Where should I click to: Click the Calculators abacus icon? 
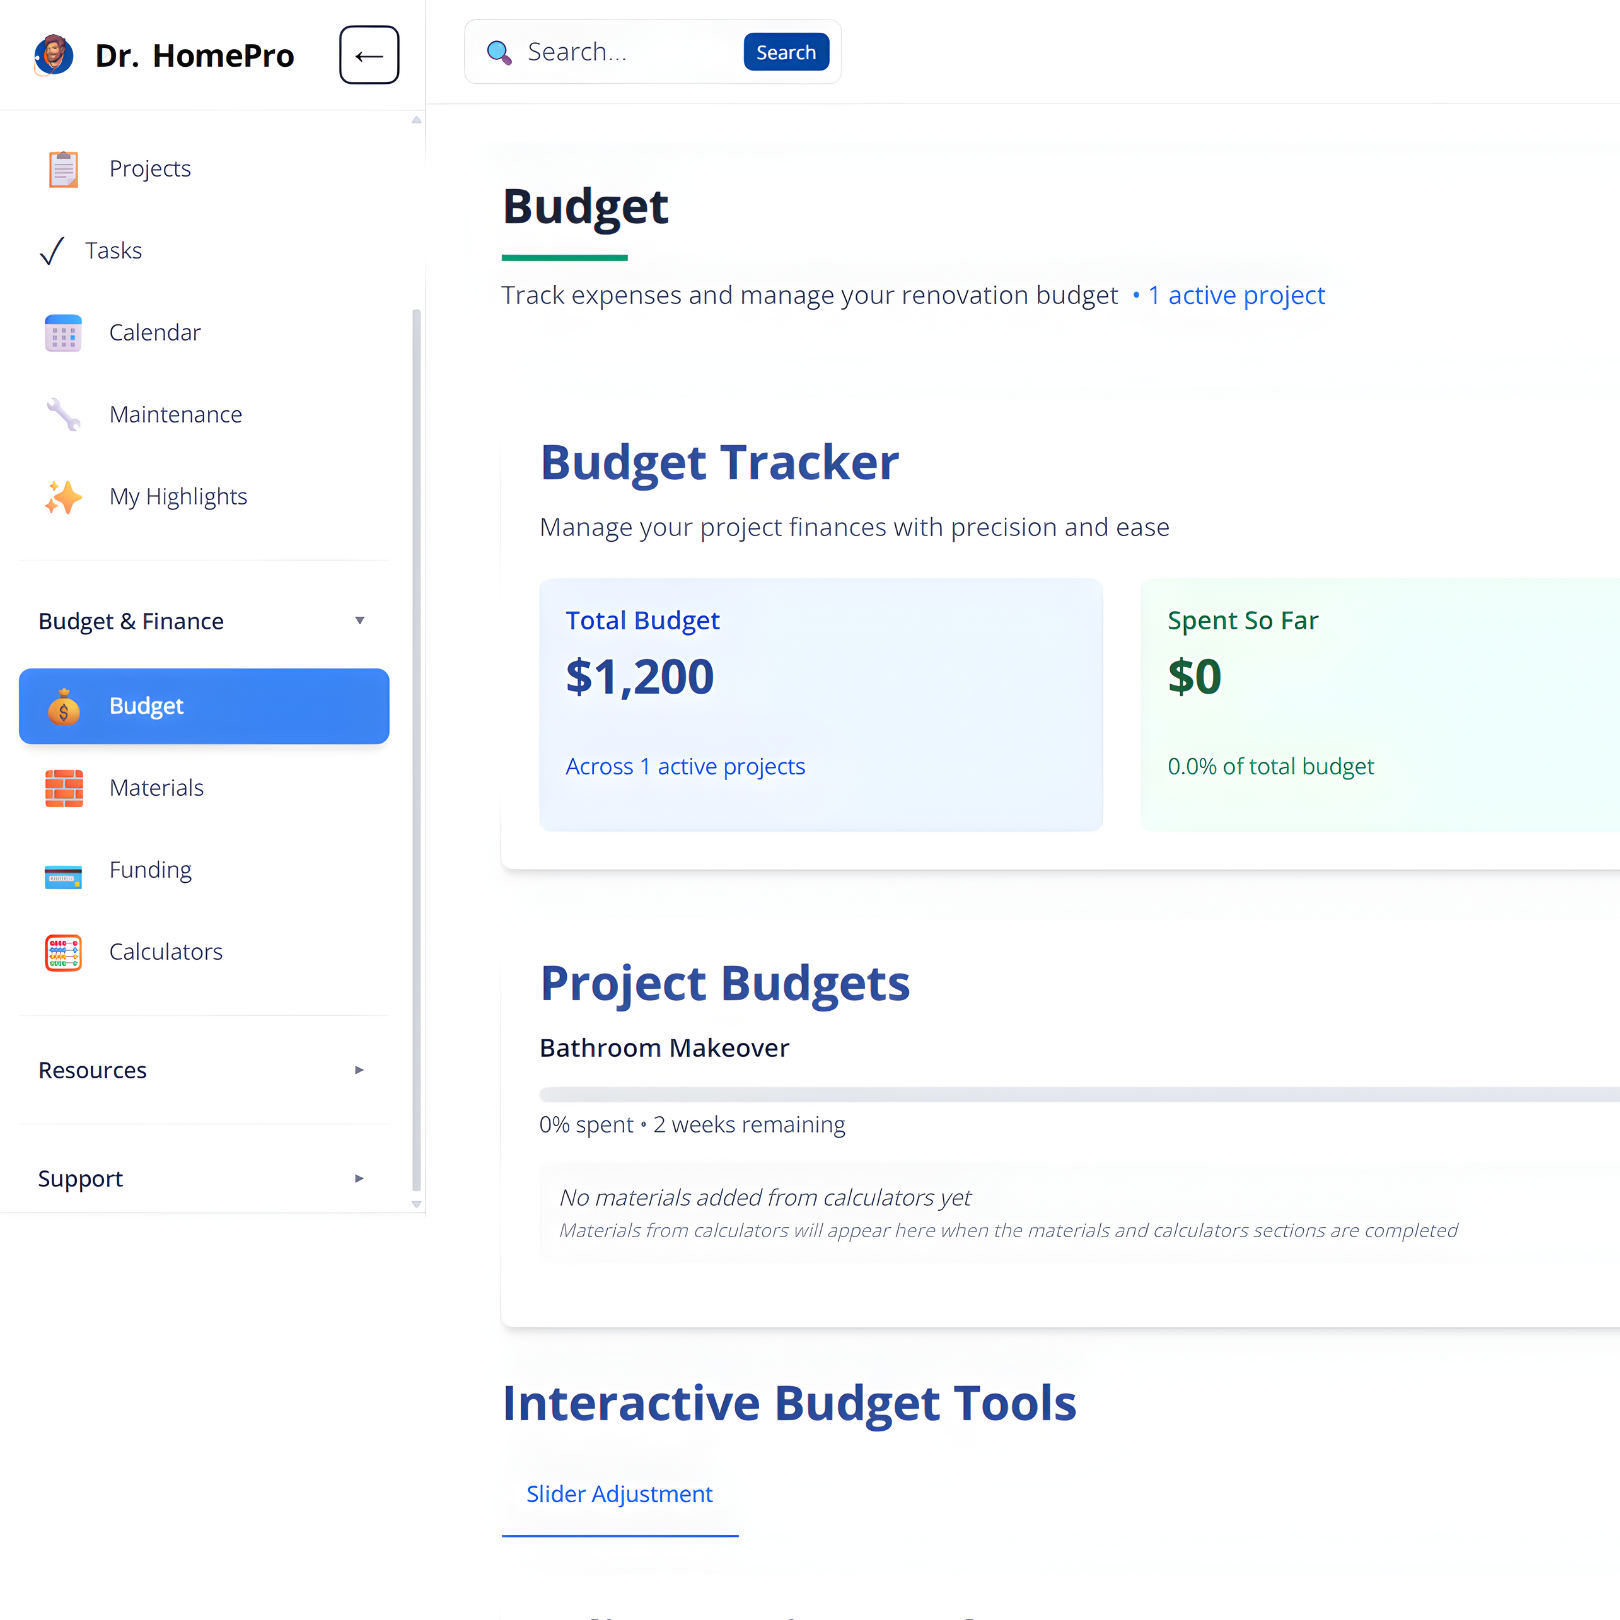tap(63, 953)
